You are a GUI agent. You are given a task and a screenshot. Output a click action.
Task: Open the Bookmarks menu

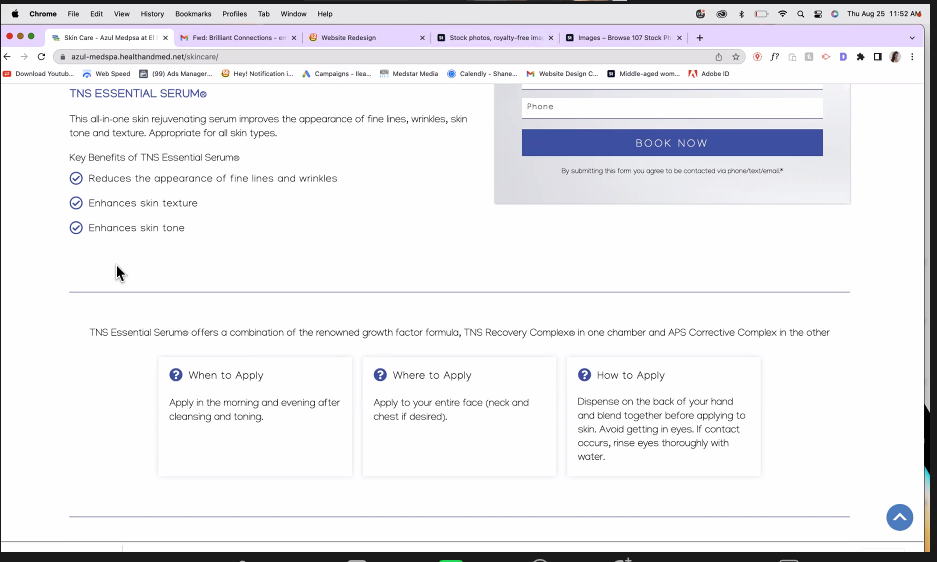[193, 14]
